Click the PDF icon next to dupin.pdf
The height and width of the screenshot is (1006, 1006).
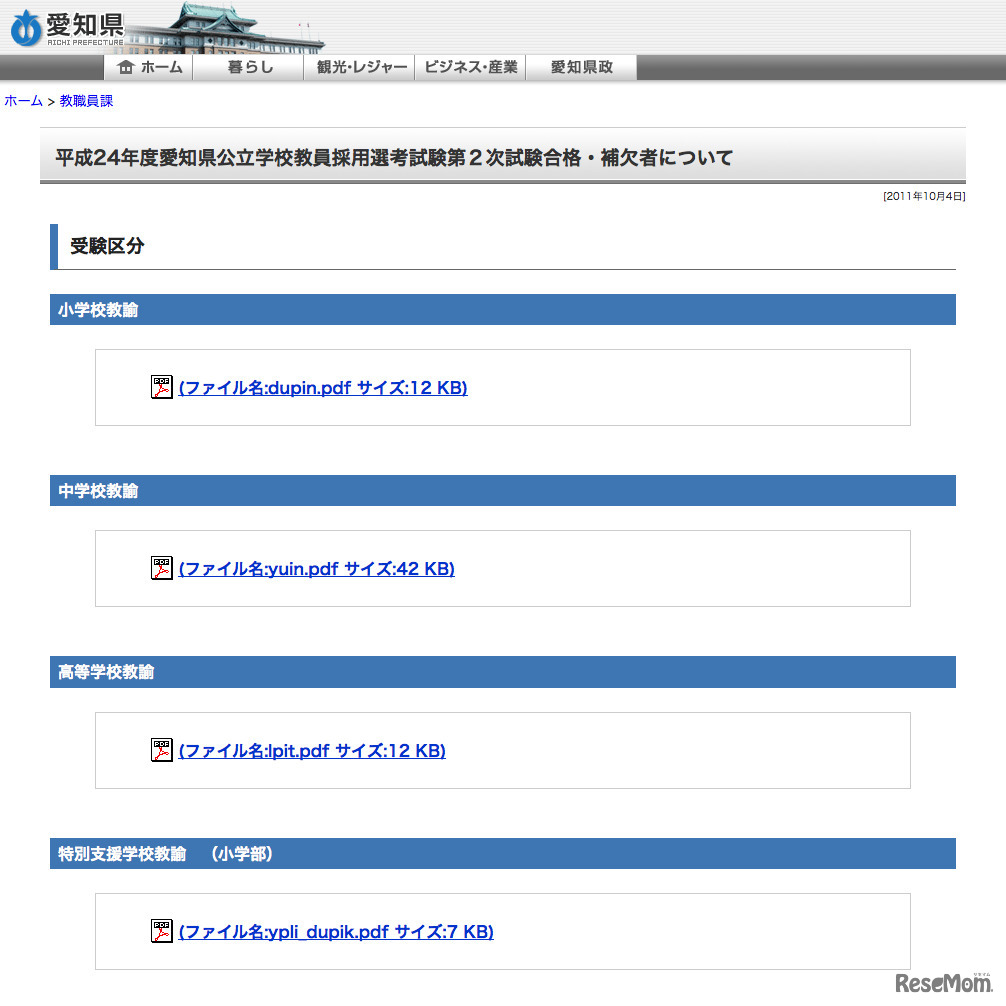point(161,387)
